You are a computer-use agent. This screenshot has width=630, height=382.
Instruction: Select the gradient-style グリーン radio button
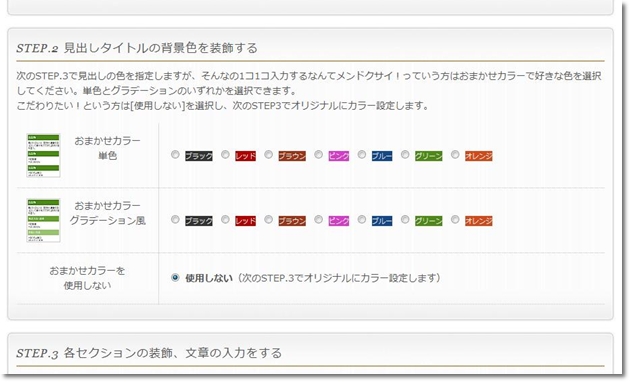pos(405,220)
